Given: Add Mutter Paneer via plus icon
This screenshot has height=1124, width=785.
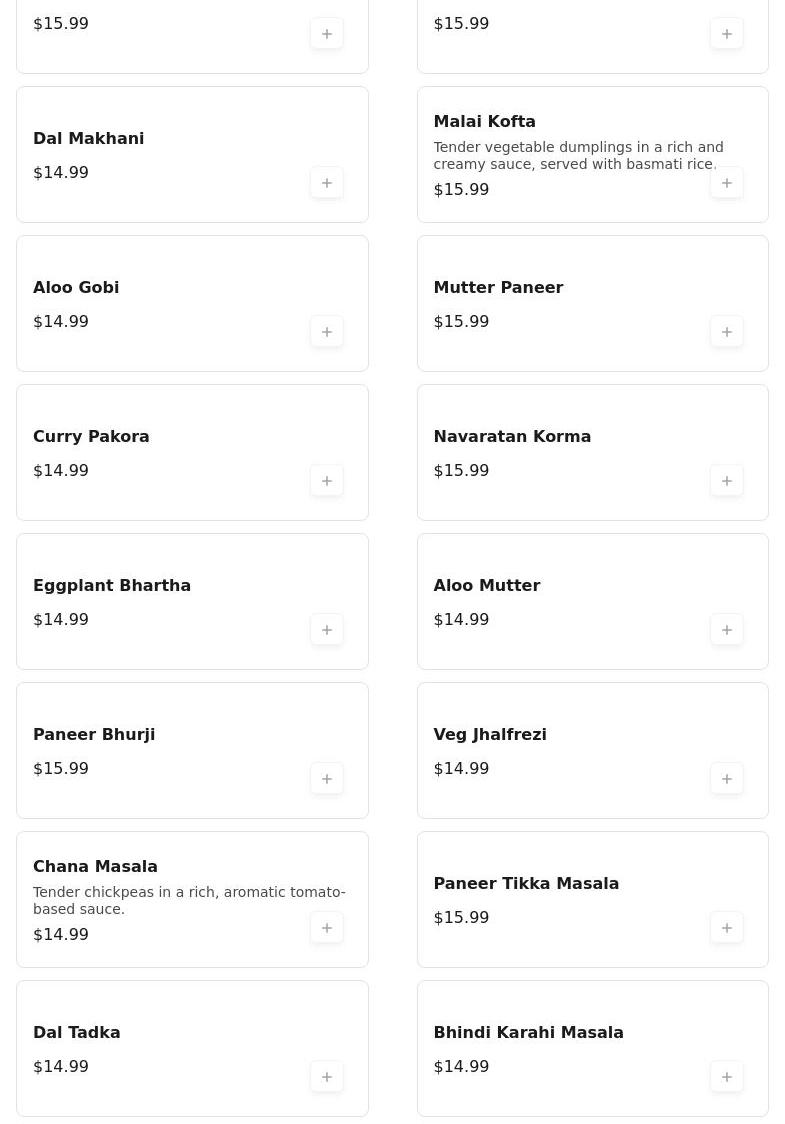Looking at the screenshot, I should click(x=727, y=332).
